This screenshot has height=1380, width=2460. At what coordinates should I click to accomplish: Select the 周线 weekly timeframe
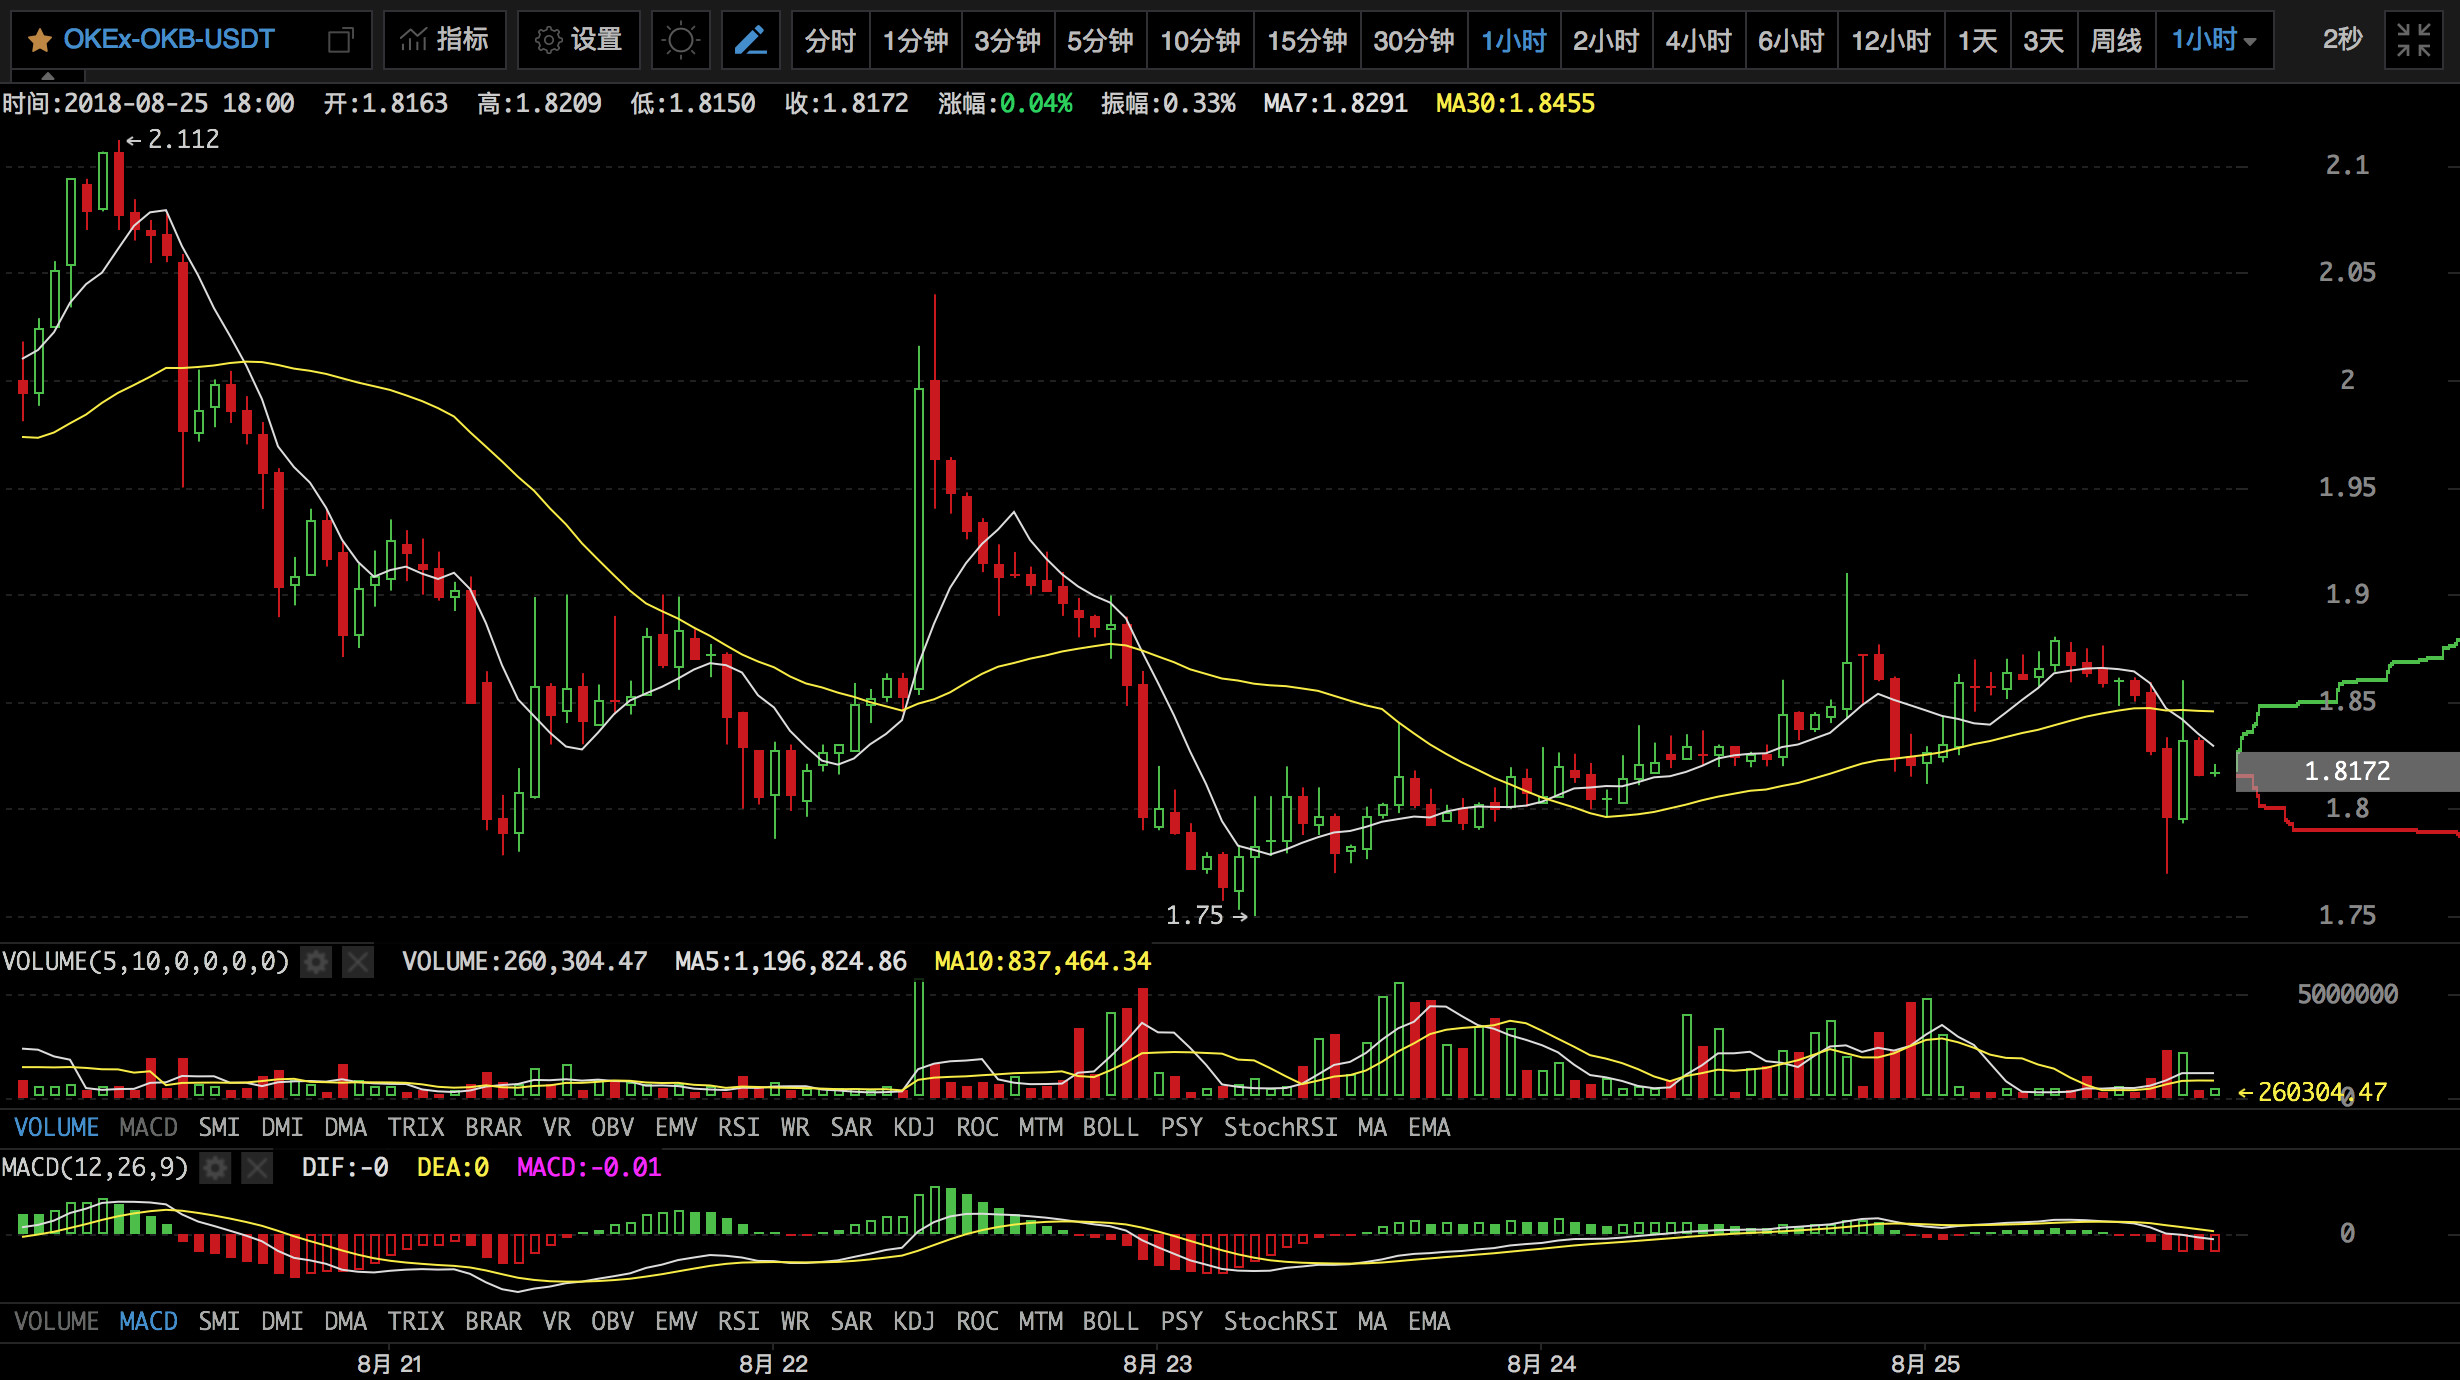point(2116,40)
